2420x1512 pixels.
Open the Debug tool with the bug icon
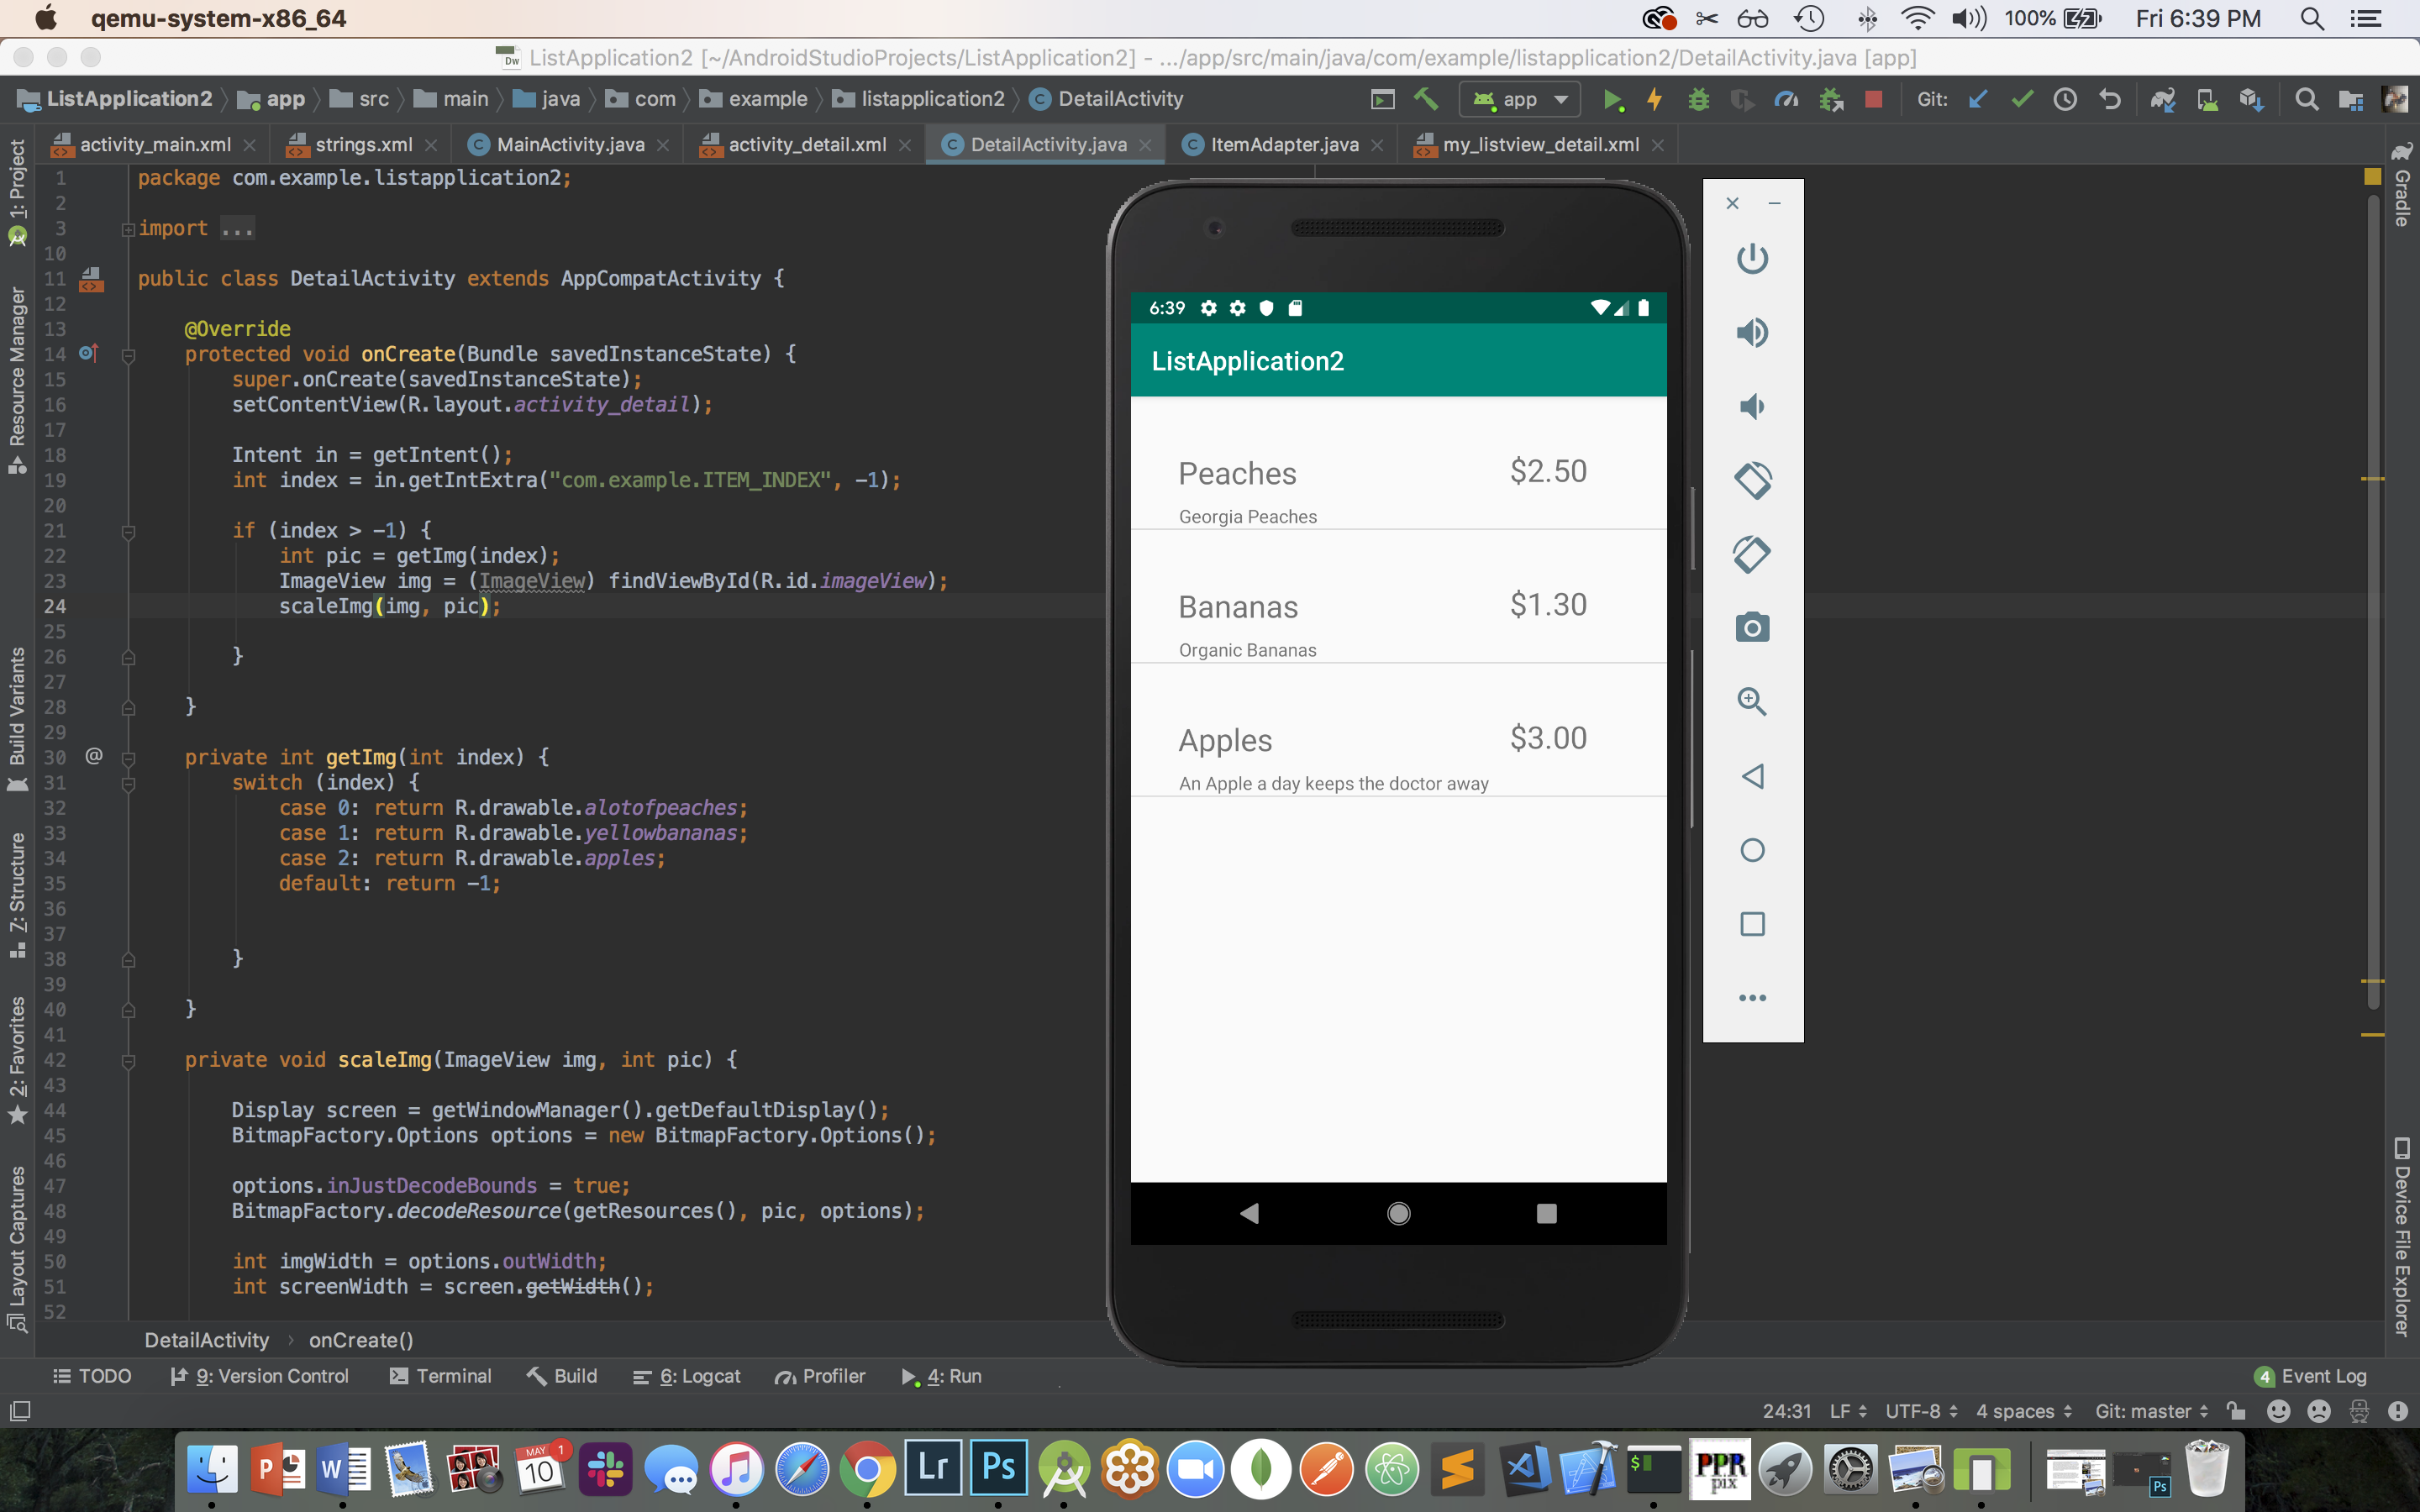coord(1699,100)
